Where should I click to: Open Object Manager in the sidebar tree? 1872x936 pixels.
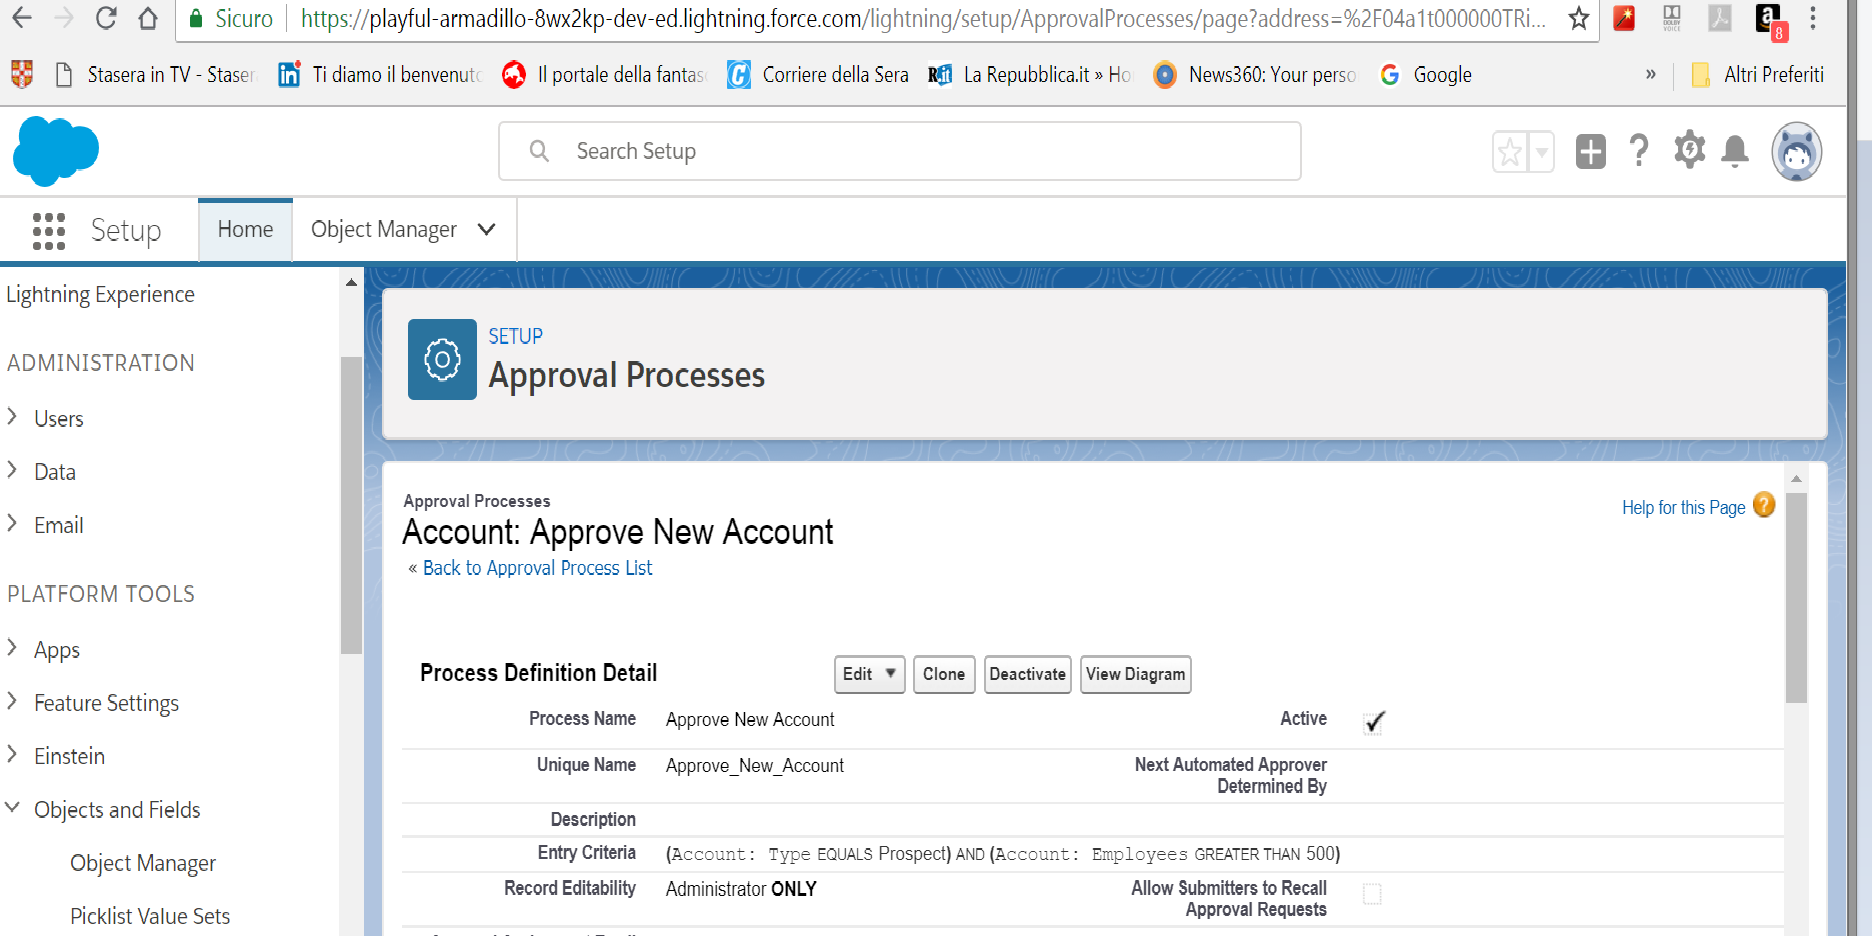click(143, 863)
